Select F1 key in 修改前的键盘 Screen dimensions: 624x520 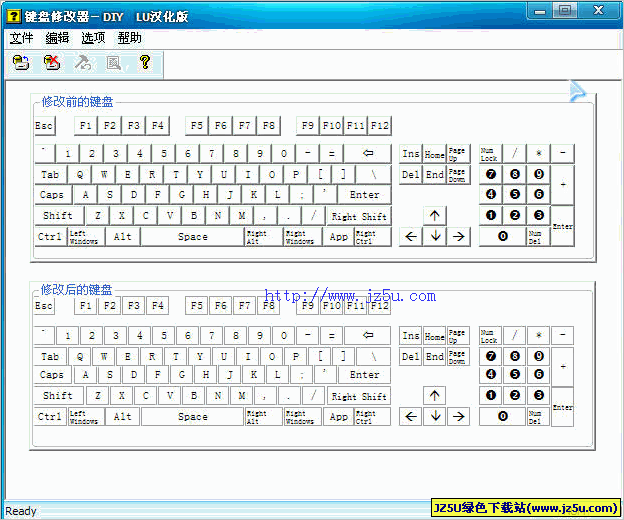[x=86, y=126]
